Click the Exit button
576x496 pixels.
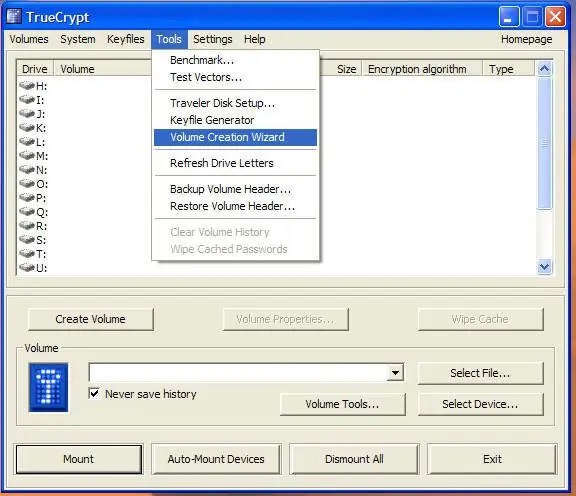(492, 459)
